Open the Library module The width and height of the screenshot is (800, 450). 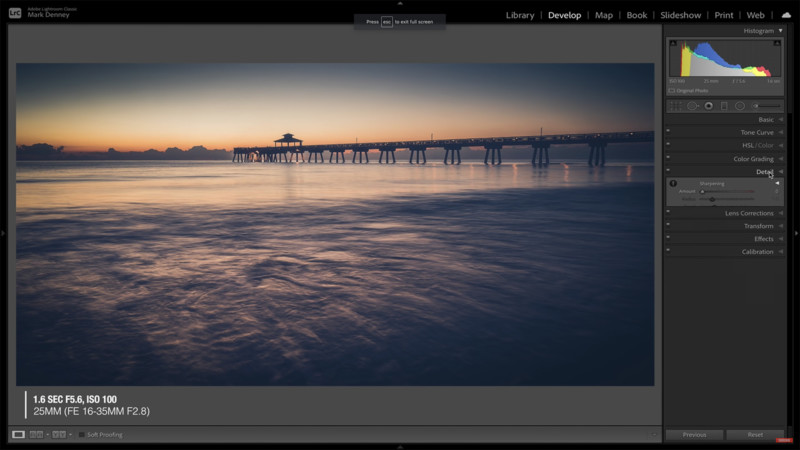tap(520, 15)
